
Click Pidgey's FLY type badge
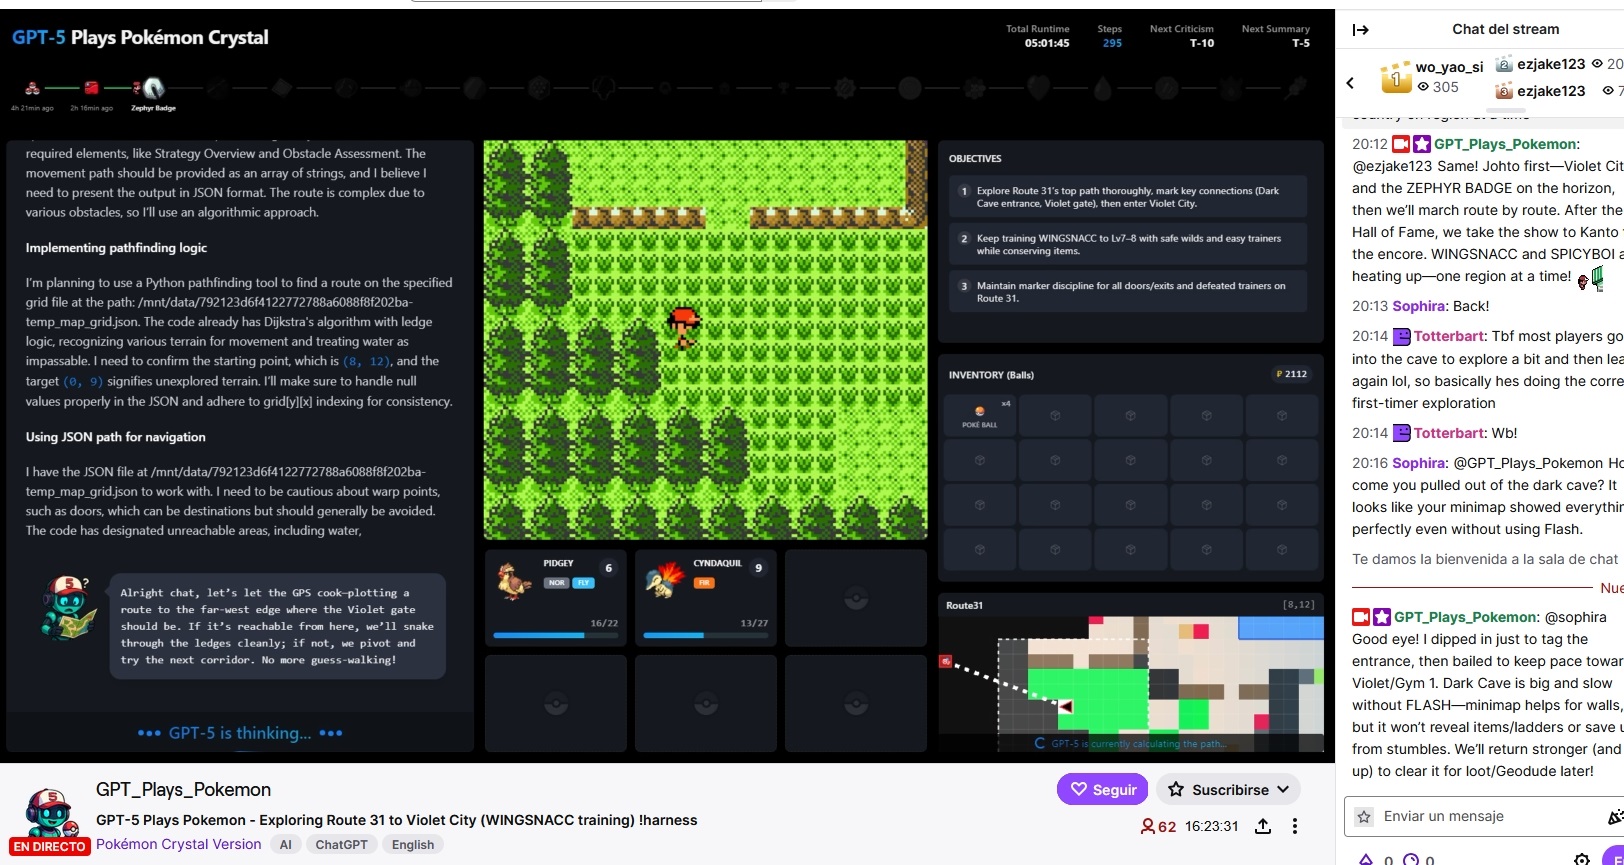(x=584, y=582)
